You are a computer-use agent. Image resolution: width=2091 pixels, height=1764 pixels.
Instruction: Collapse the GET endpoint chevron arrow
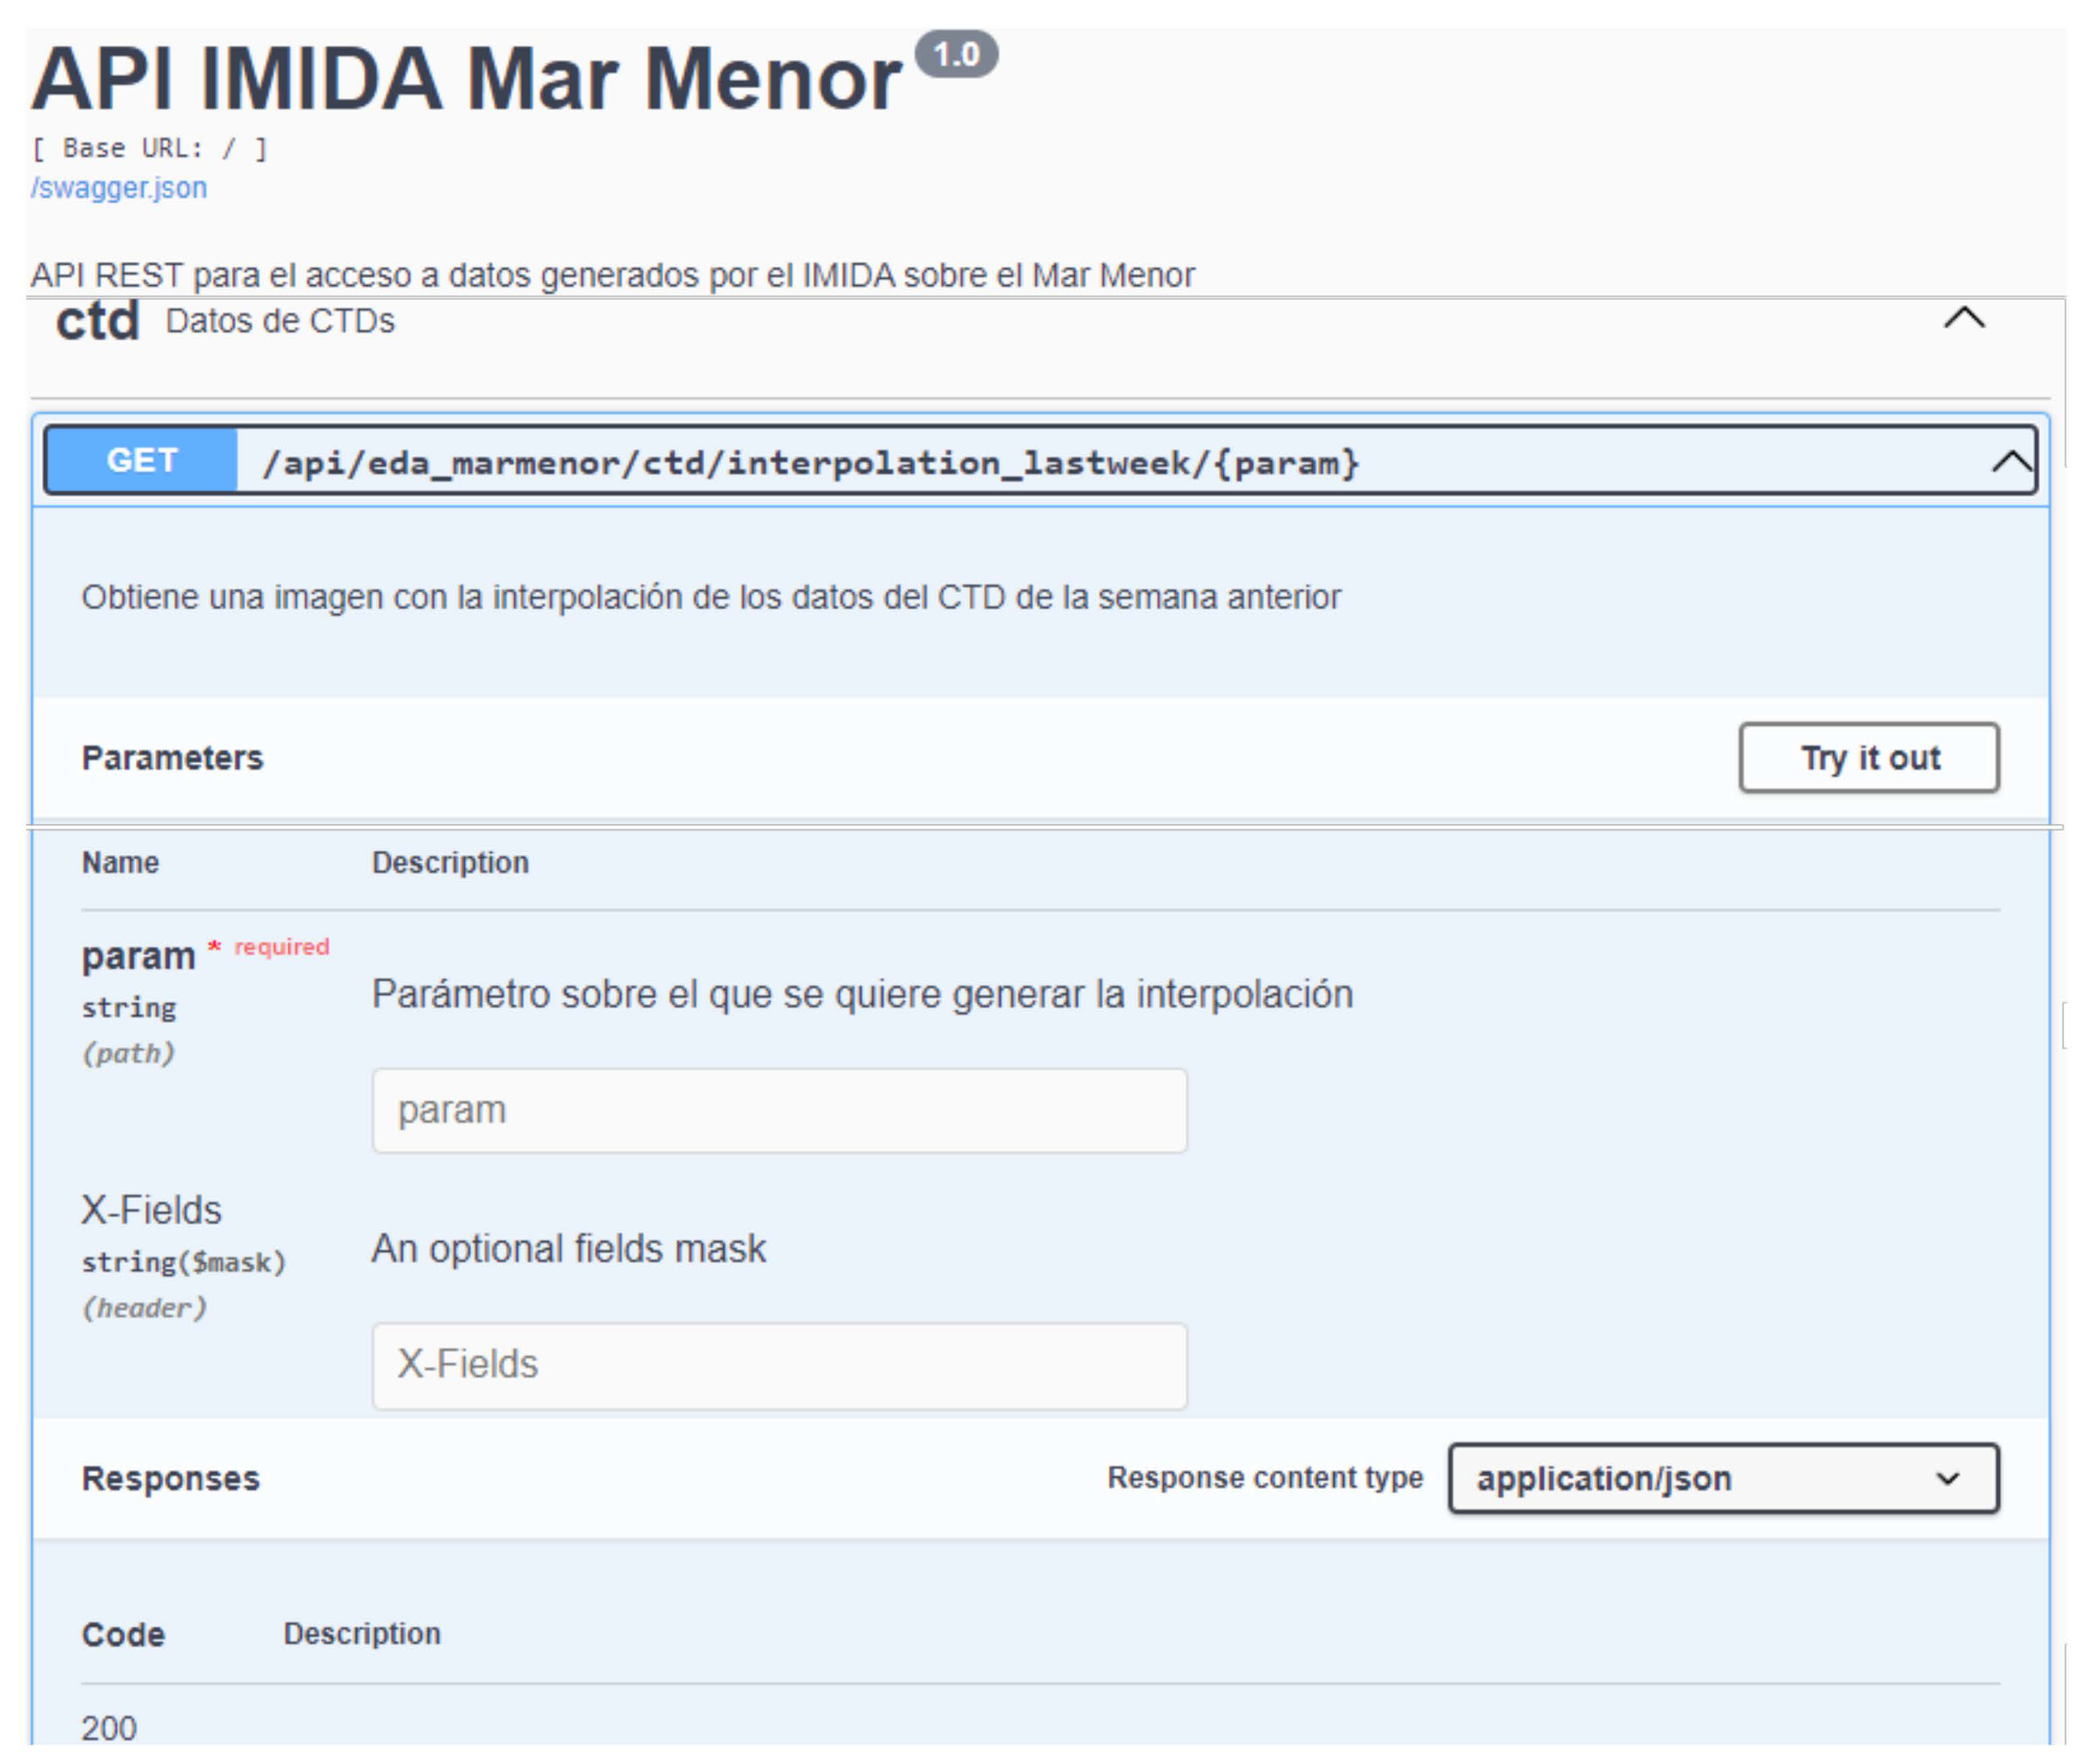(2010, 462)
